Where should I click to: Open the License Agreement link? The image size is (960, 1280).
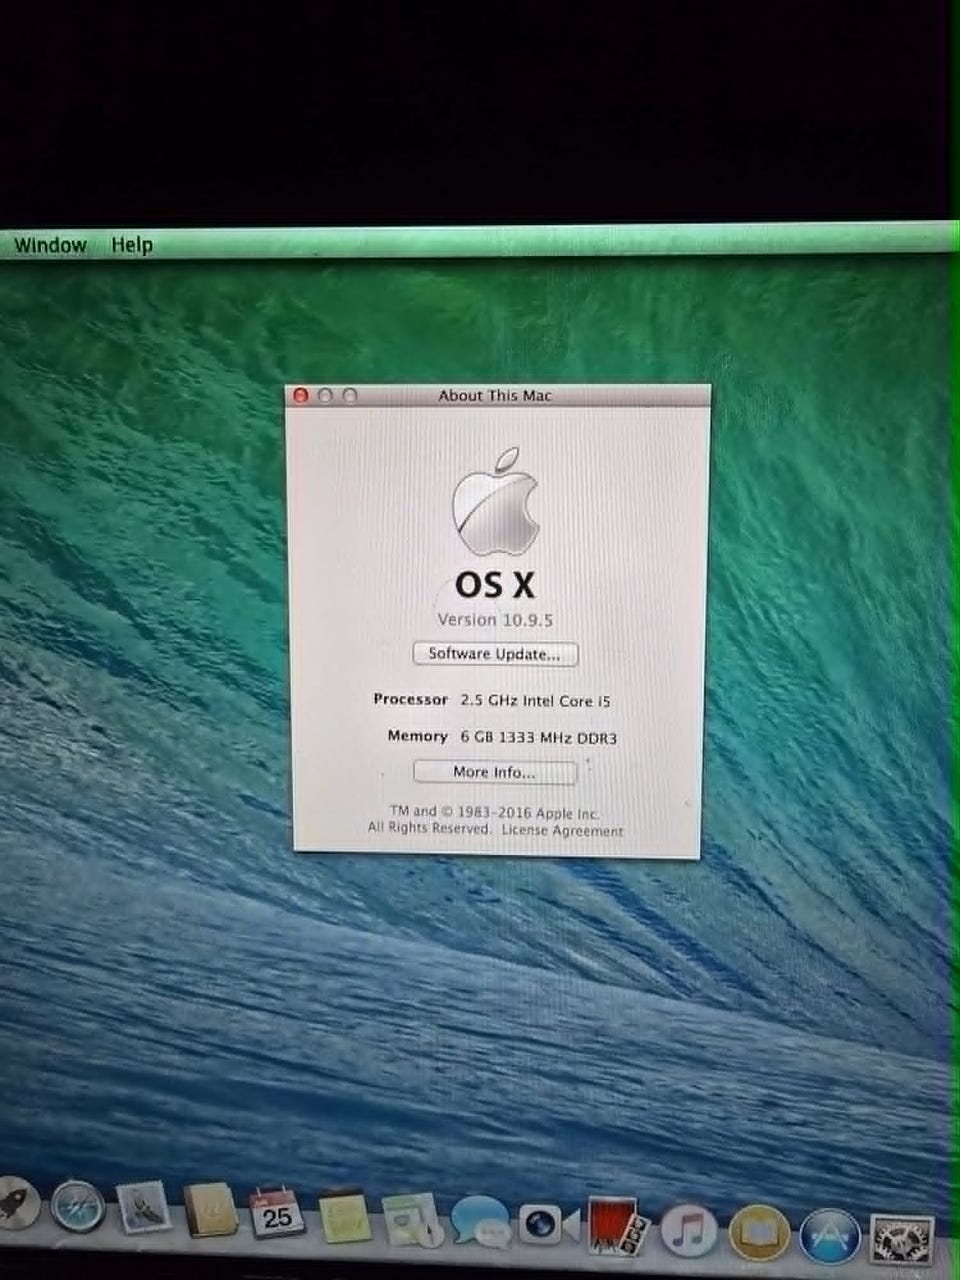coord(562,830)
